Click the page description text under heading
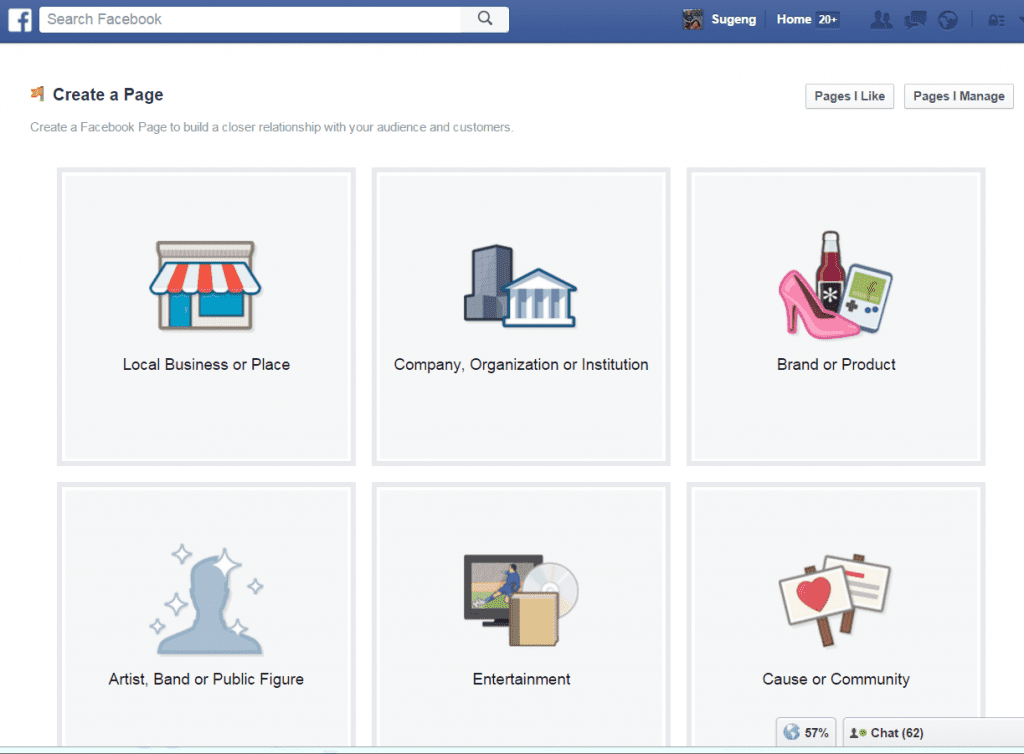The width and height of the screenshot is (1024, 754). 272,127
